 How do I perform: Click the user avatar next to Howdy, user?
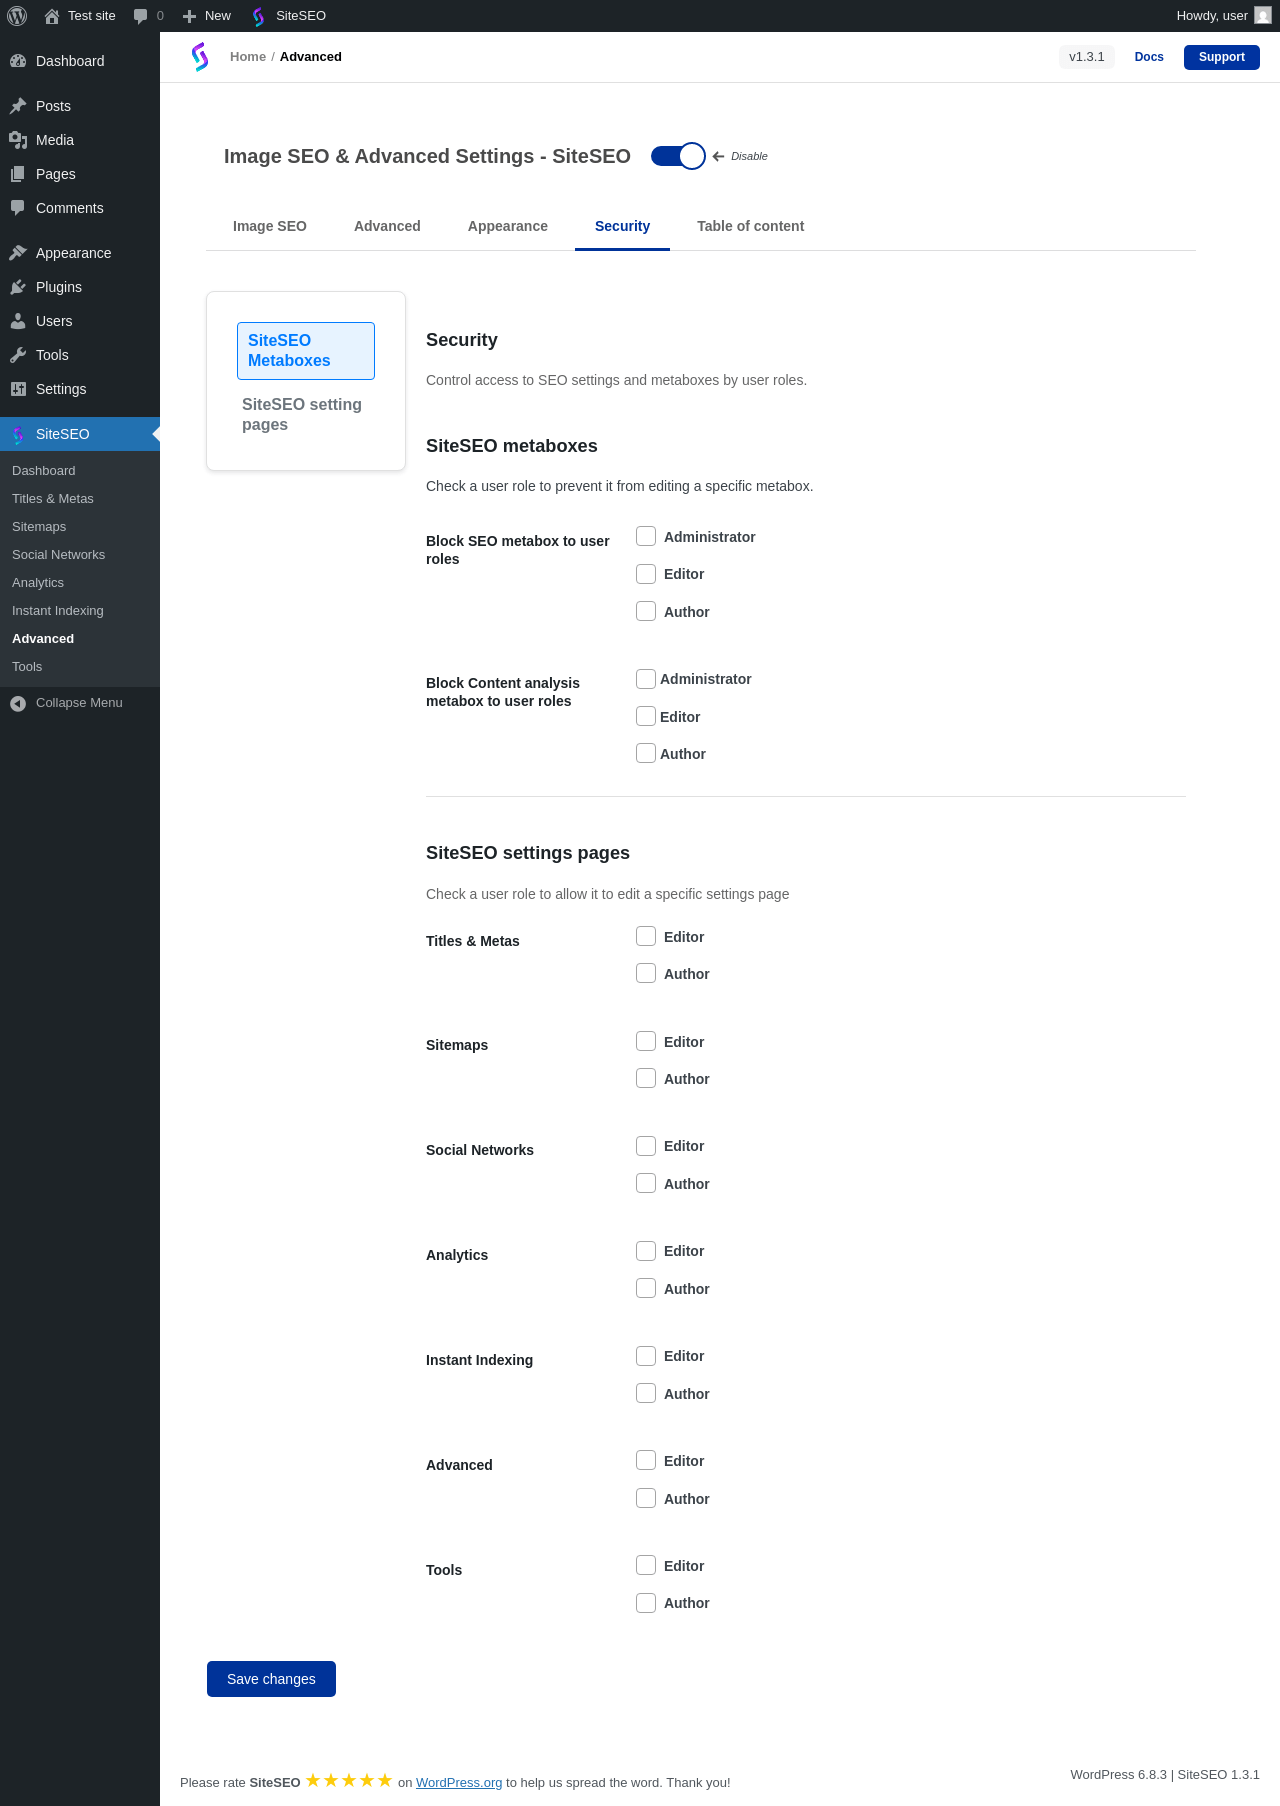(x=1263, y=16)
